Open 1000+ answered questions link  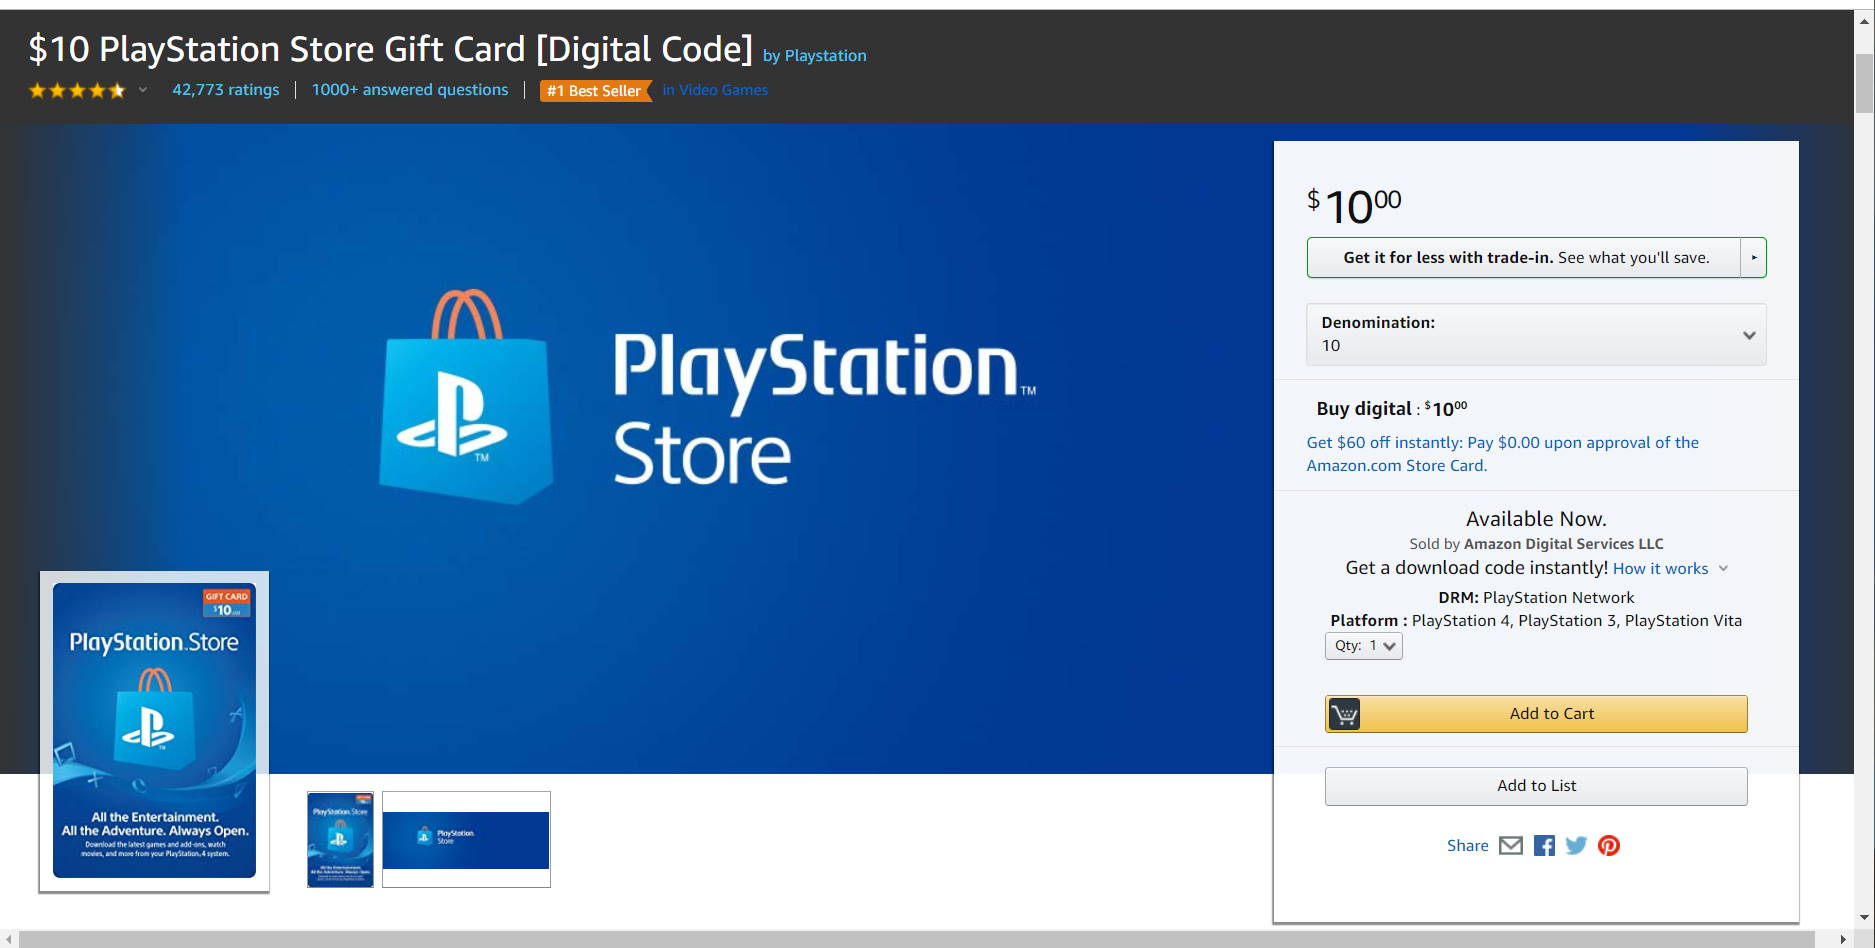click(x=409, y=90)
